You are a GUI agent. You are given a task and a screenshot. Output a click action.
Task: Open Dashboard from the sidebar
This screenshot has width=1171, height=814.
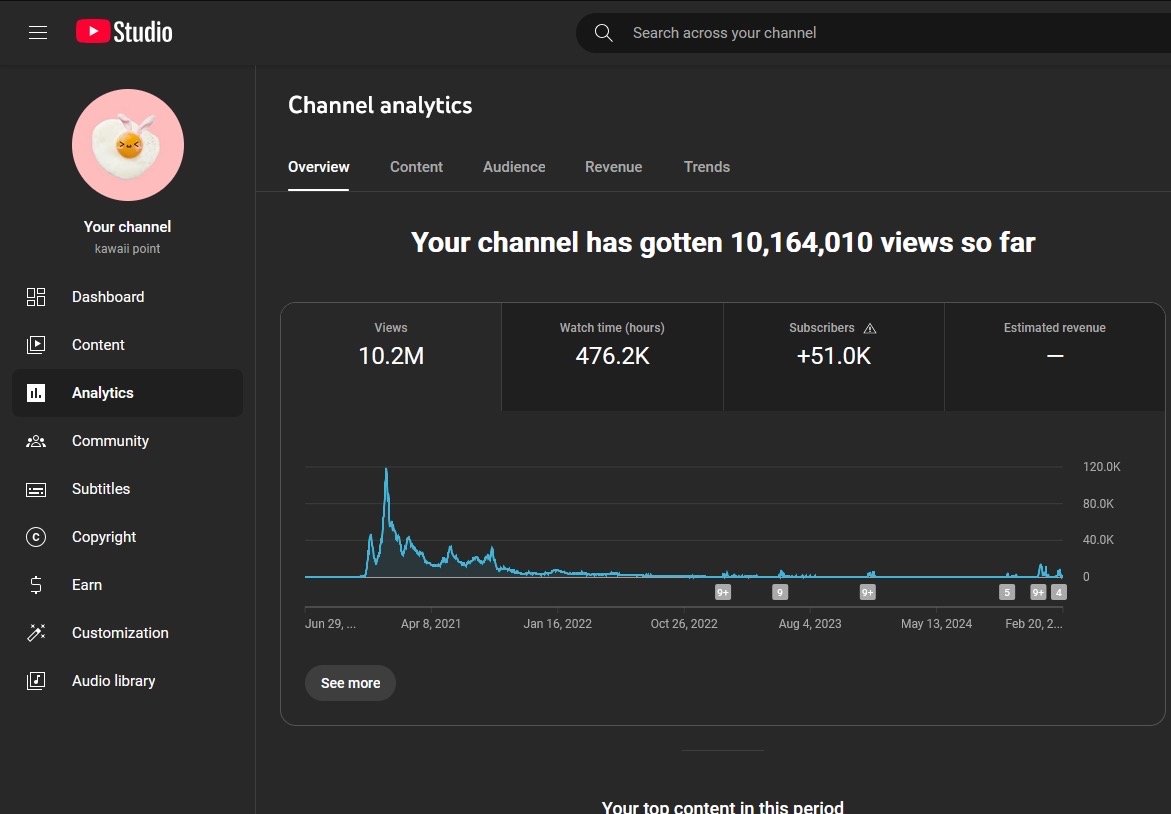(x=108, y=297)
